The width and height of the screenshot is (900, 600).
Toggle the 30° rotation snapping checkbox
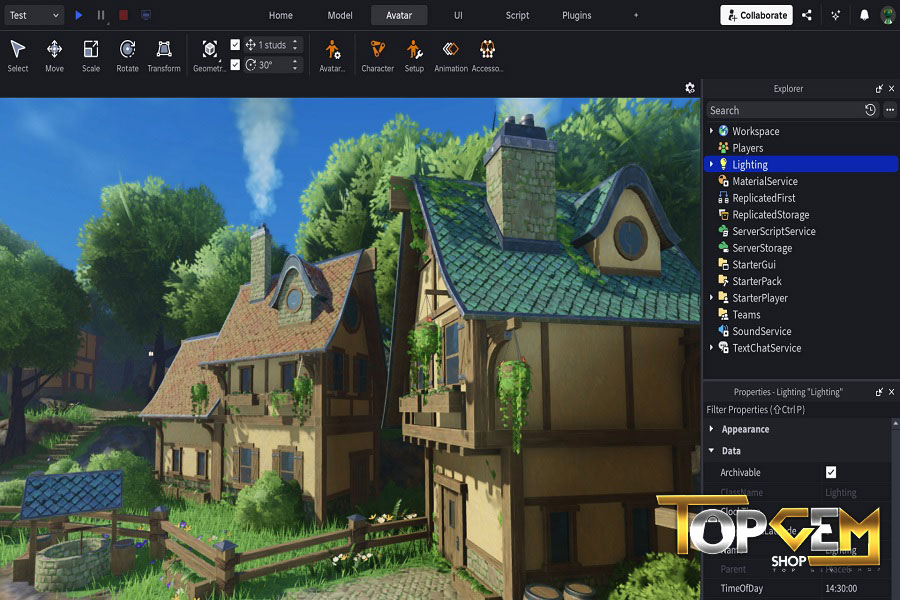[235, 65]
